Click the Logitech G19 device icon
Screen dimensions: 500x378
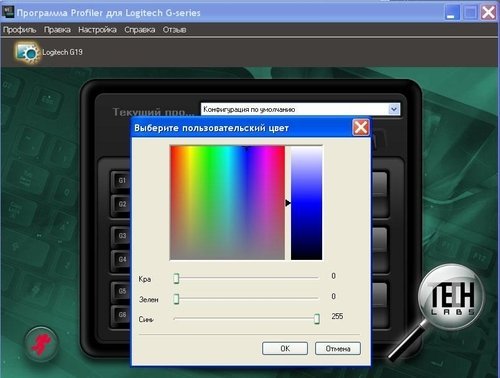[27, 52]
